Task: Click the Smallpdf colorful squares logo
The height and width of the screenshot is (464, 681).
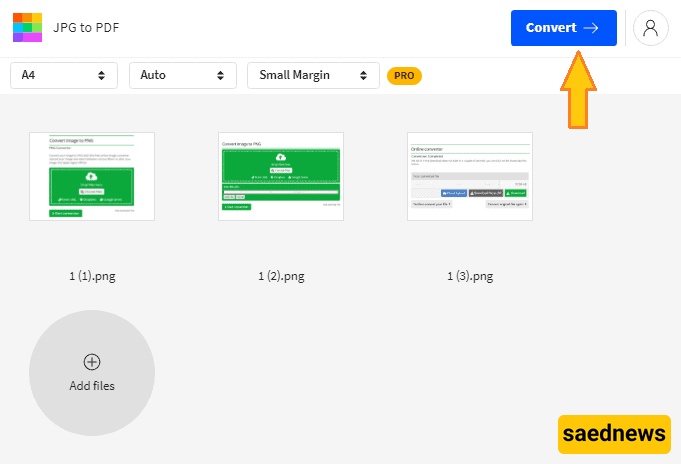Action: pyautogui.click(x=27, y=27)
